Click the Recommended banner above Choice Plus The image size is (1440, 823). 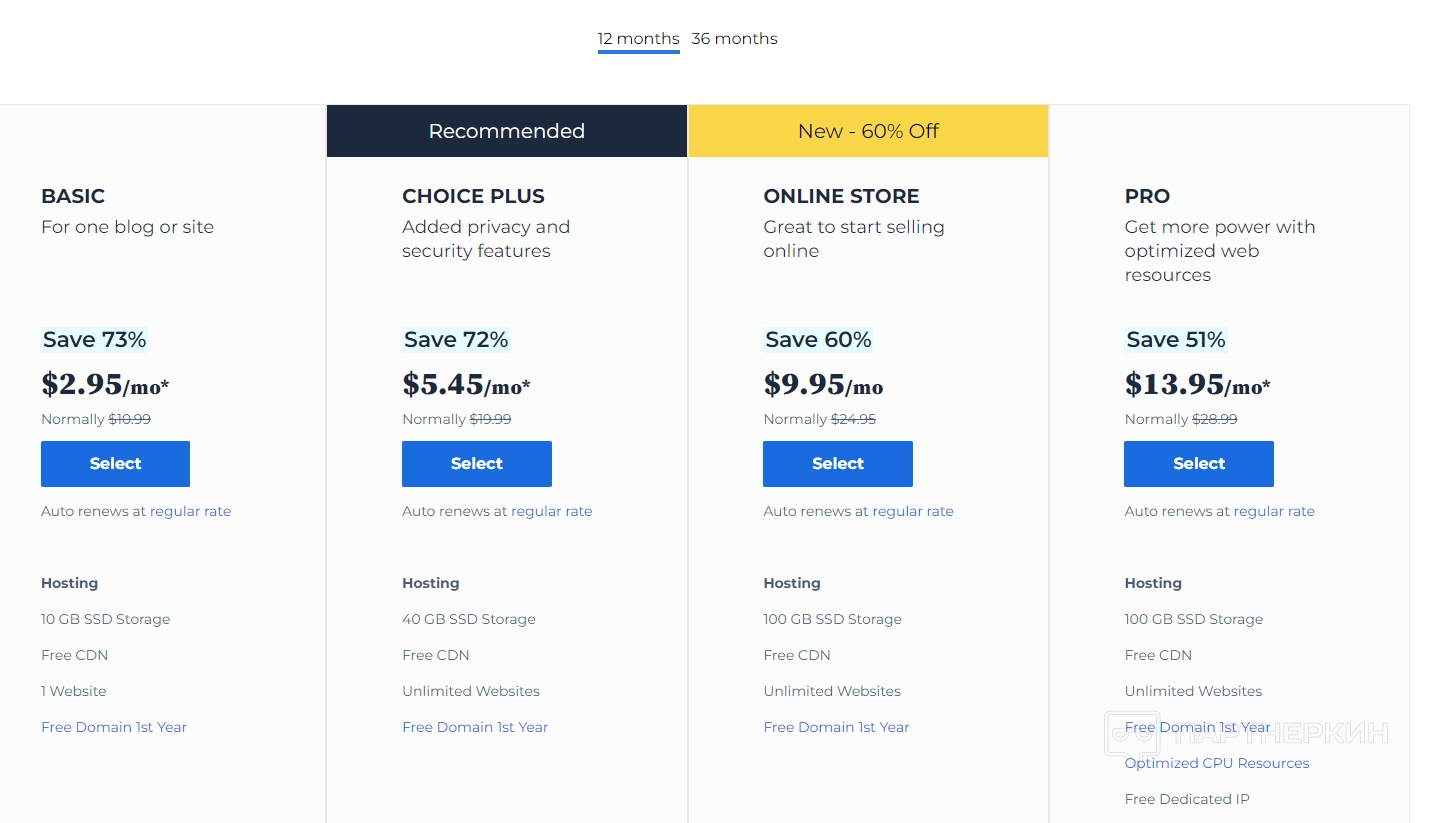[x=506, y=131]
